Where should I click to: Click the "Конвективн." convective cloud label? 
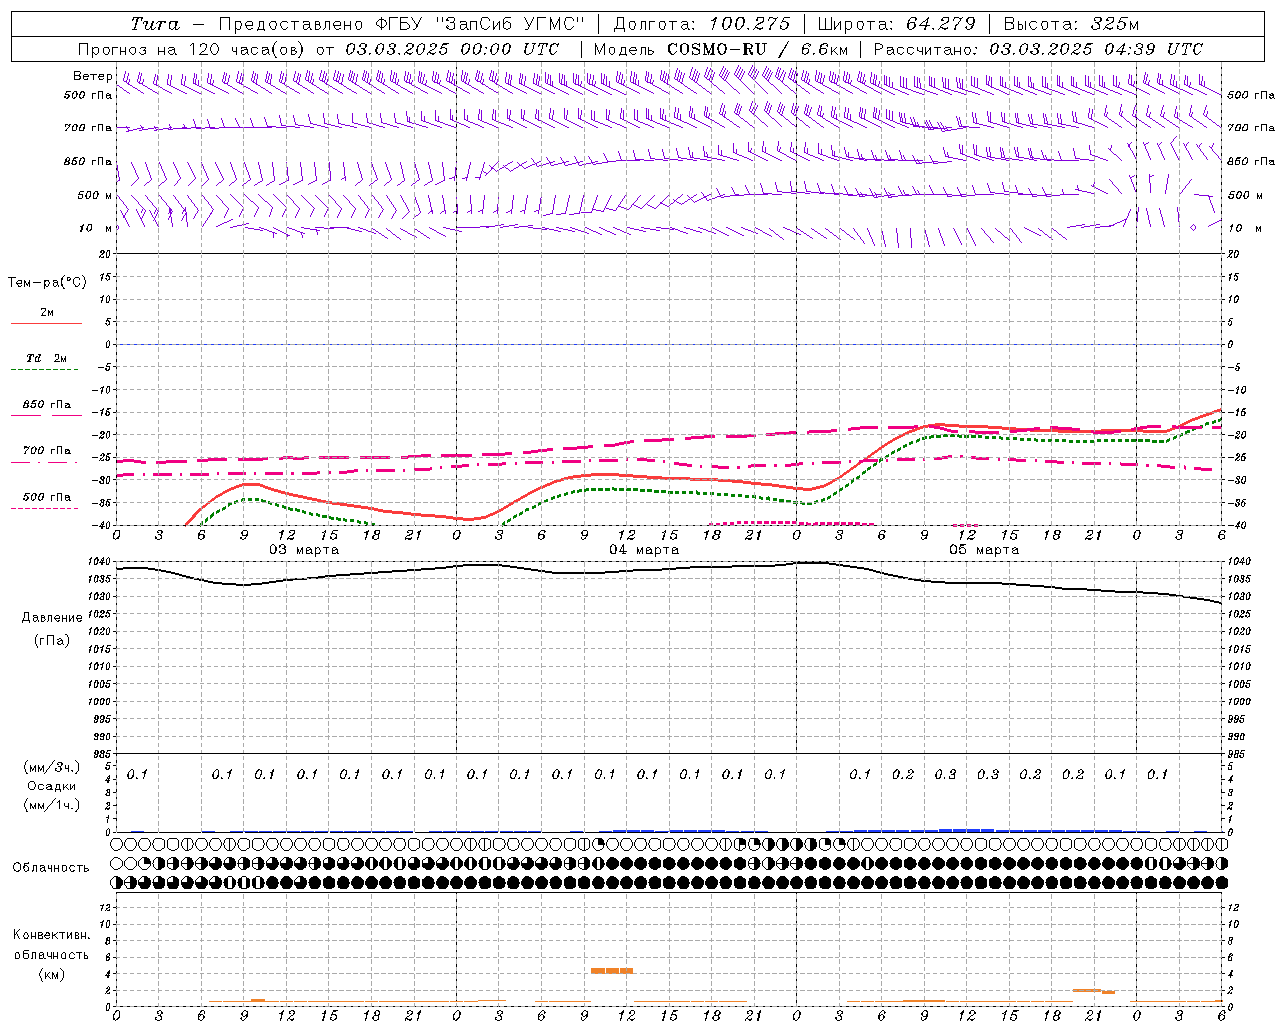pyautogui.click(x=51, y=935)
